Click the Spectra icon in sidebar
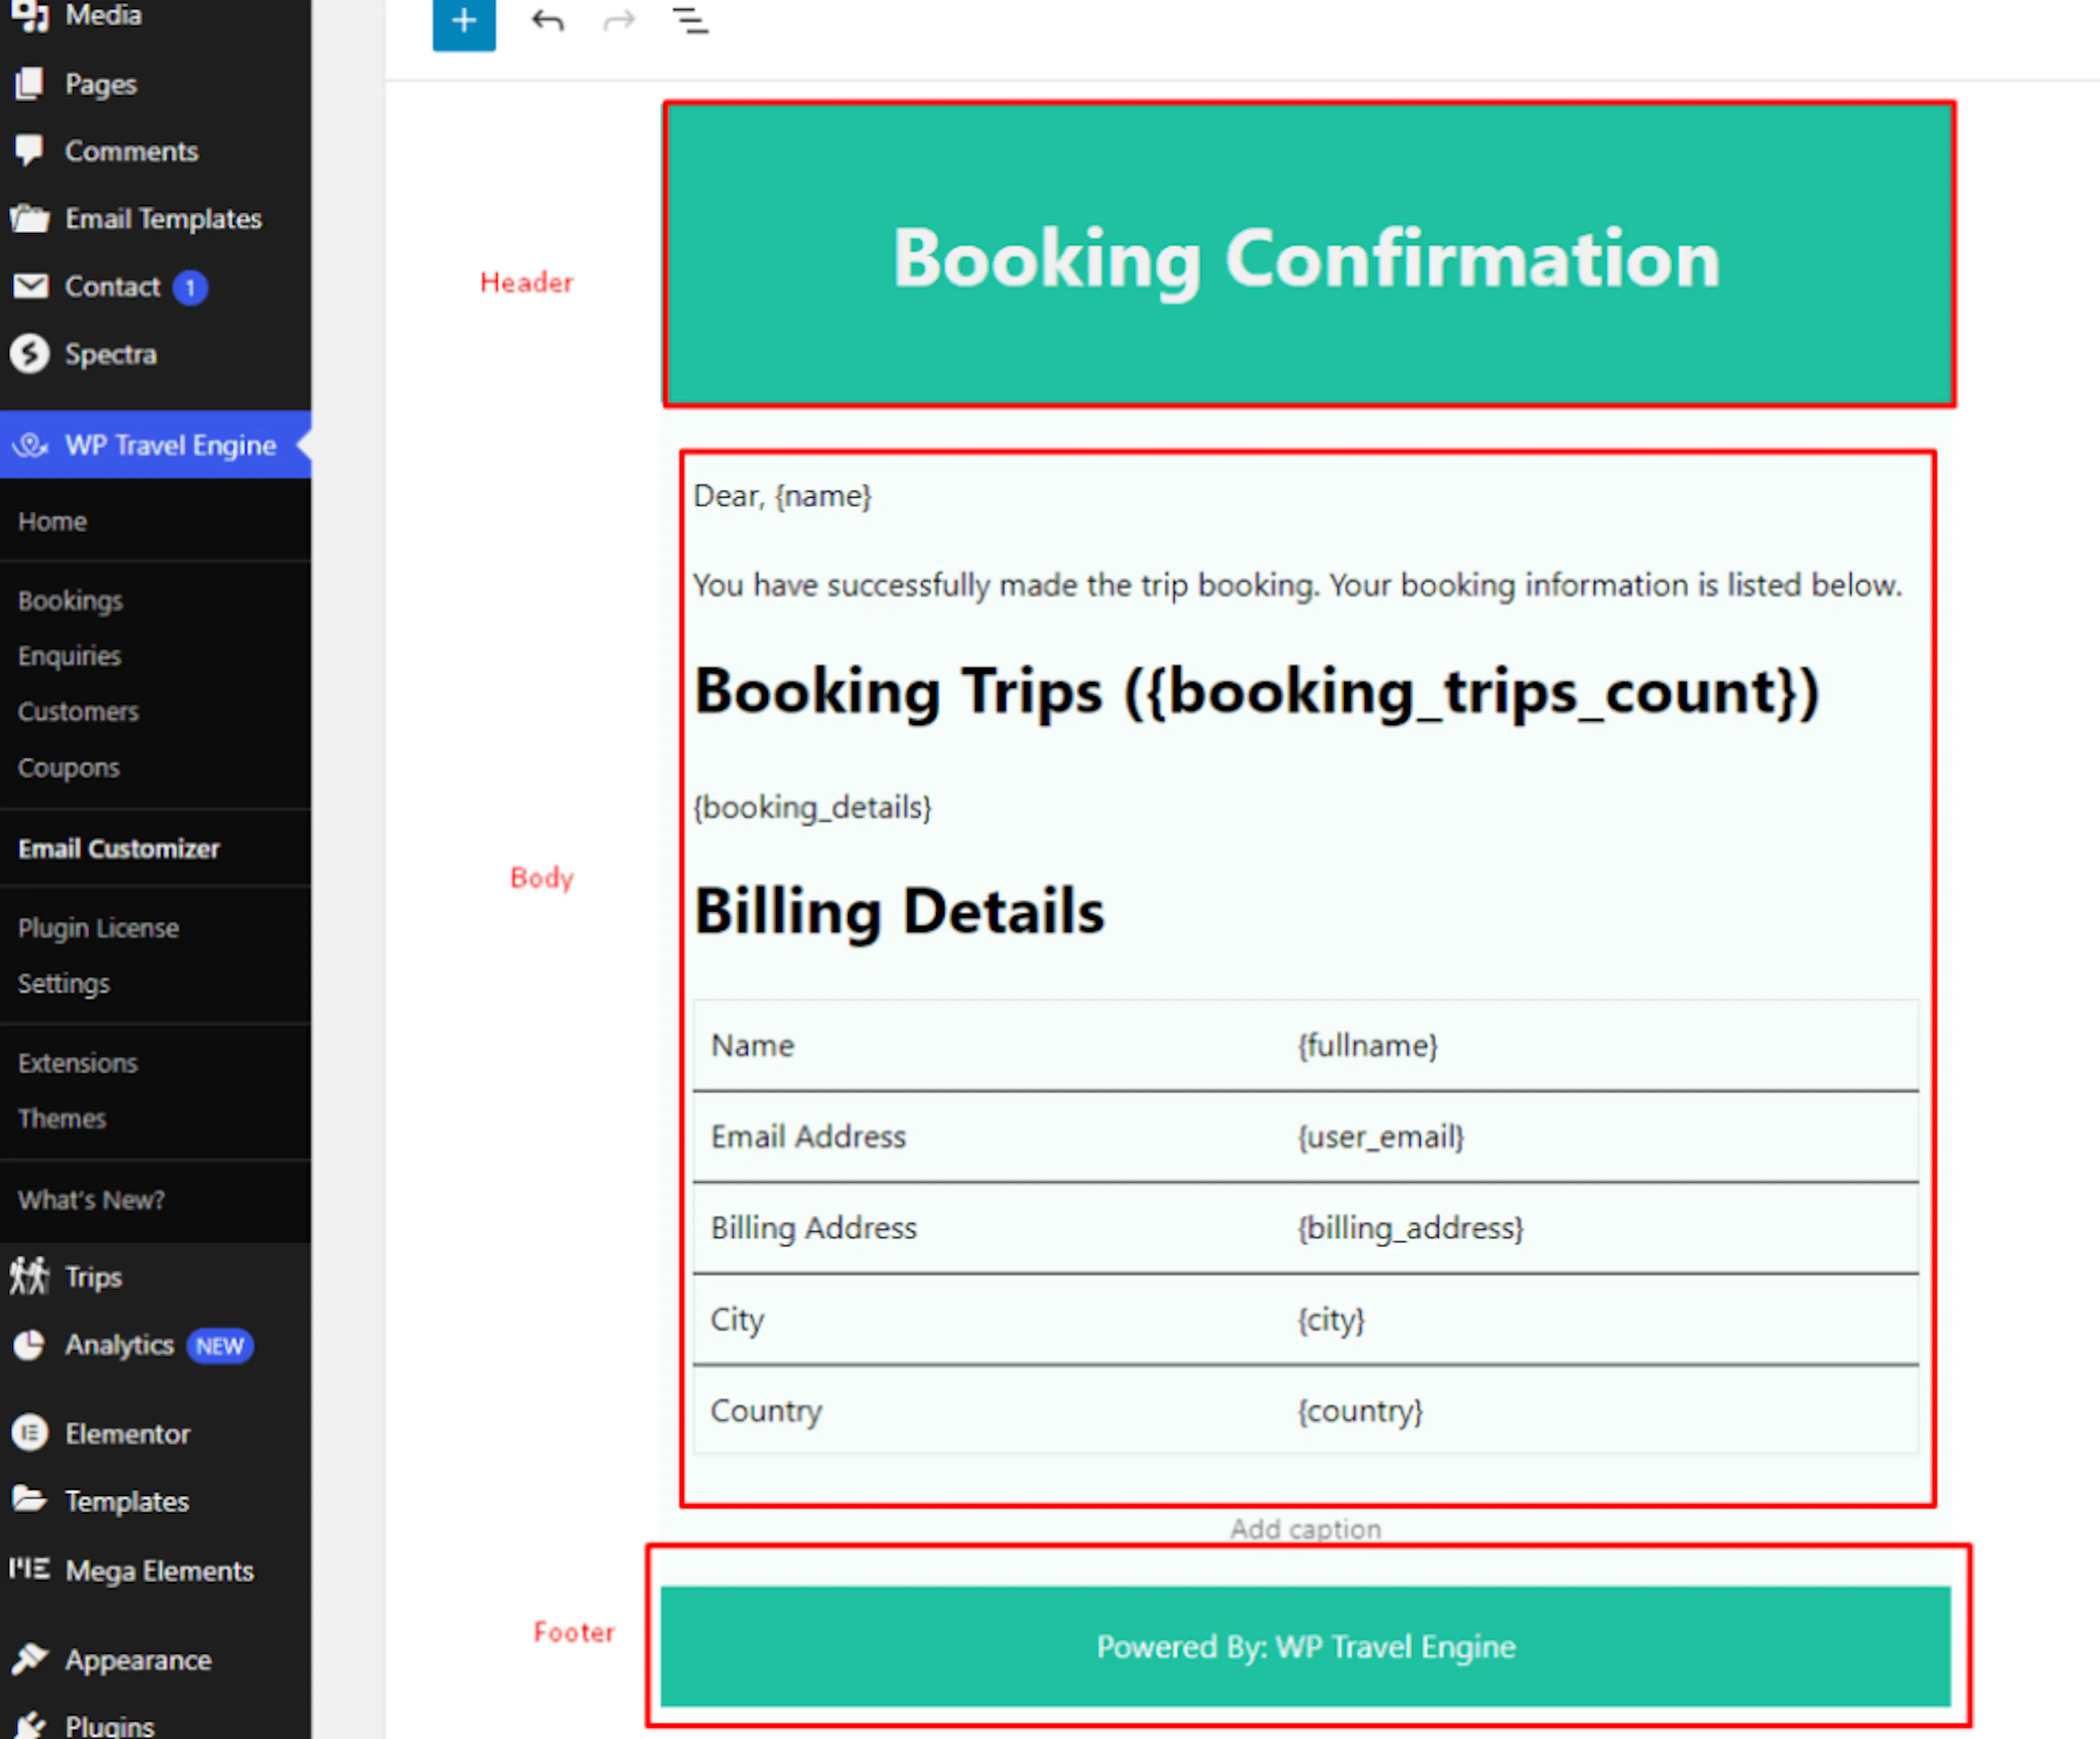 [x=30, y=354]
